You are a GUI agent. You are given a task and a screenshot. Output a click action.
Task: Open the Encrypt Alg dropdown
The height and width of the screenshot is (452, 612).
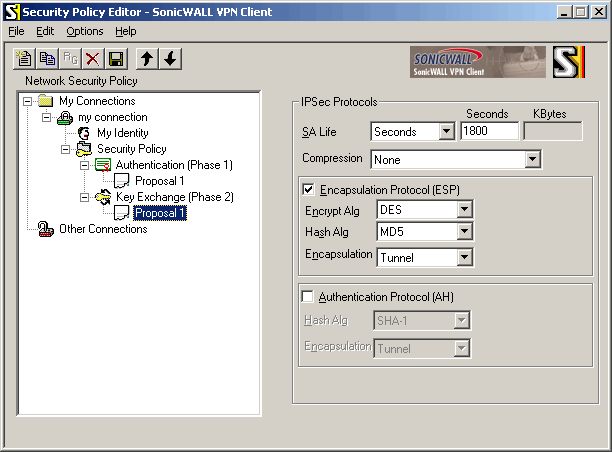[463, 210]
